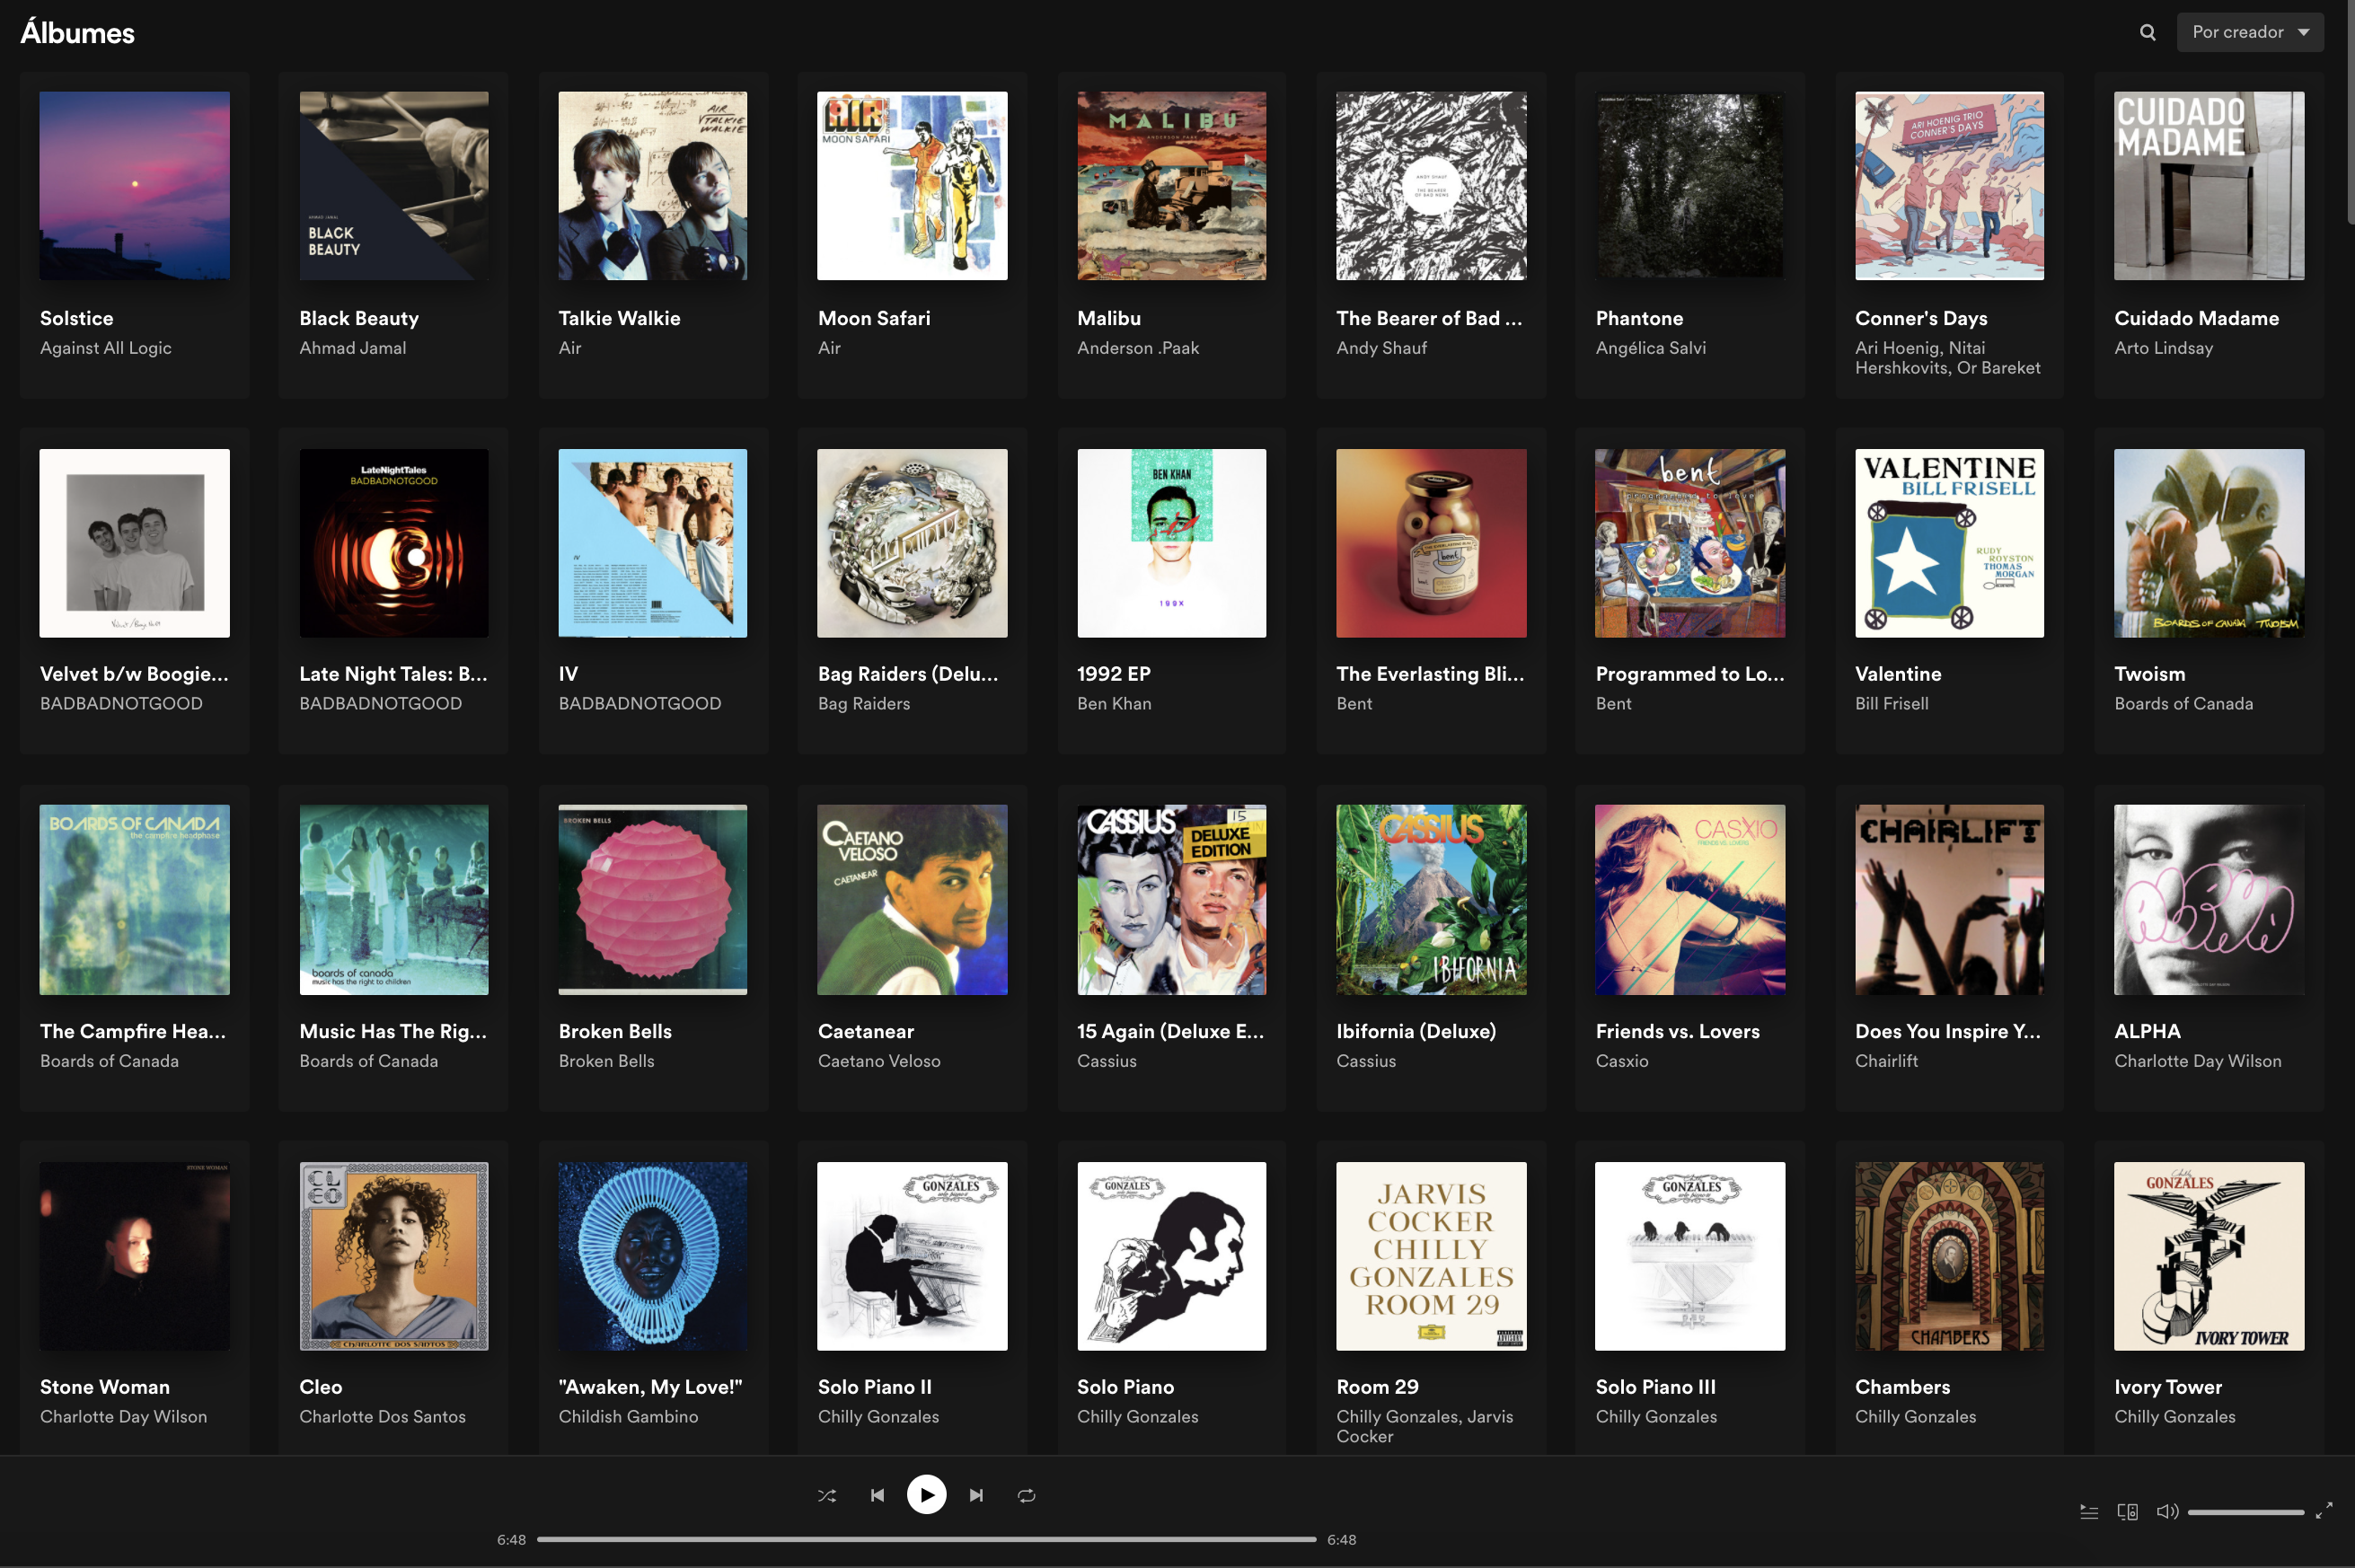Click the Charlotte Dos Santos artist link
This screenshot has height=1568, width=2355.
pyautogui.click(x=382, y=1417)
